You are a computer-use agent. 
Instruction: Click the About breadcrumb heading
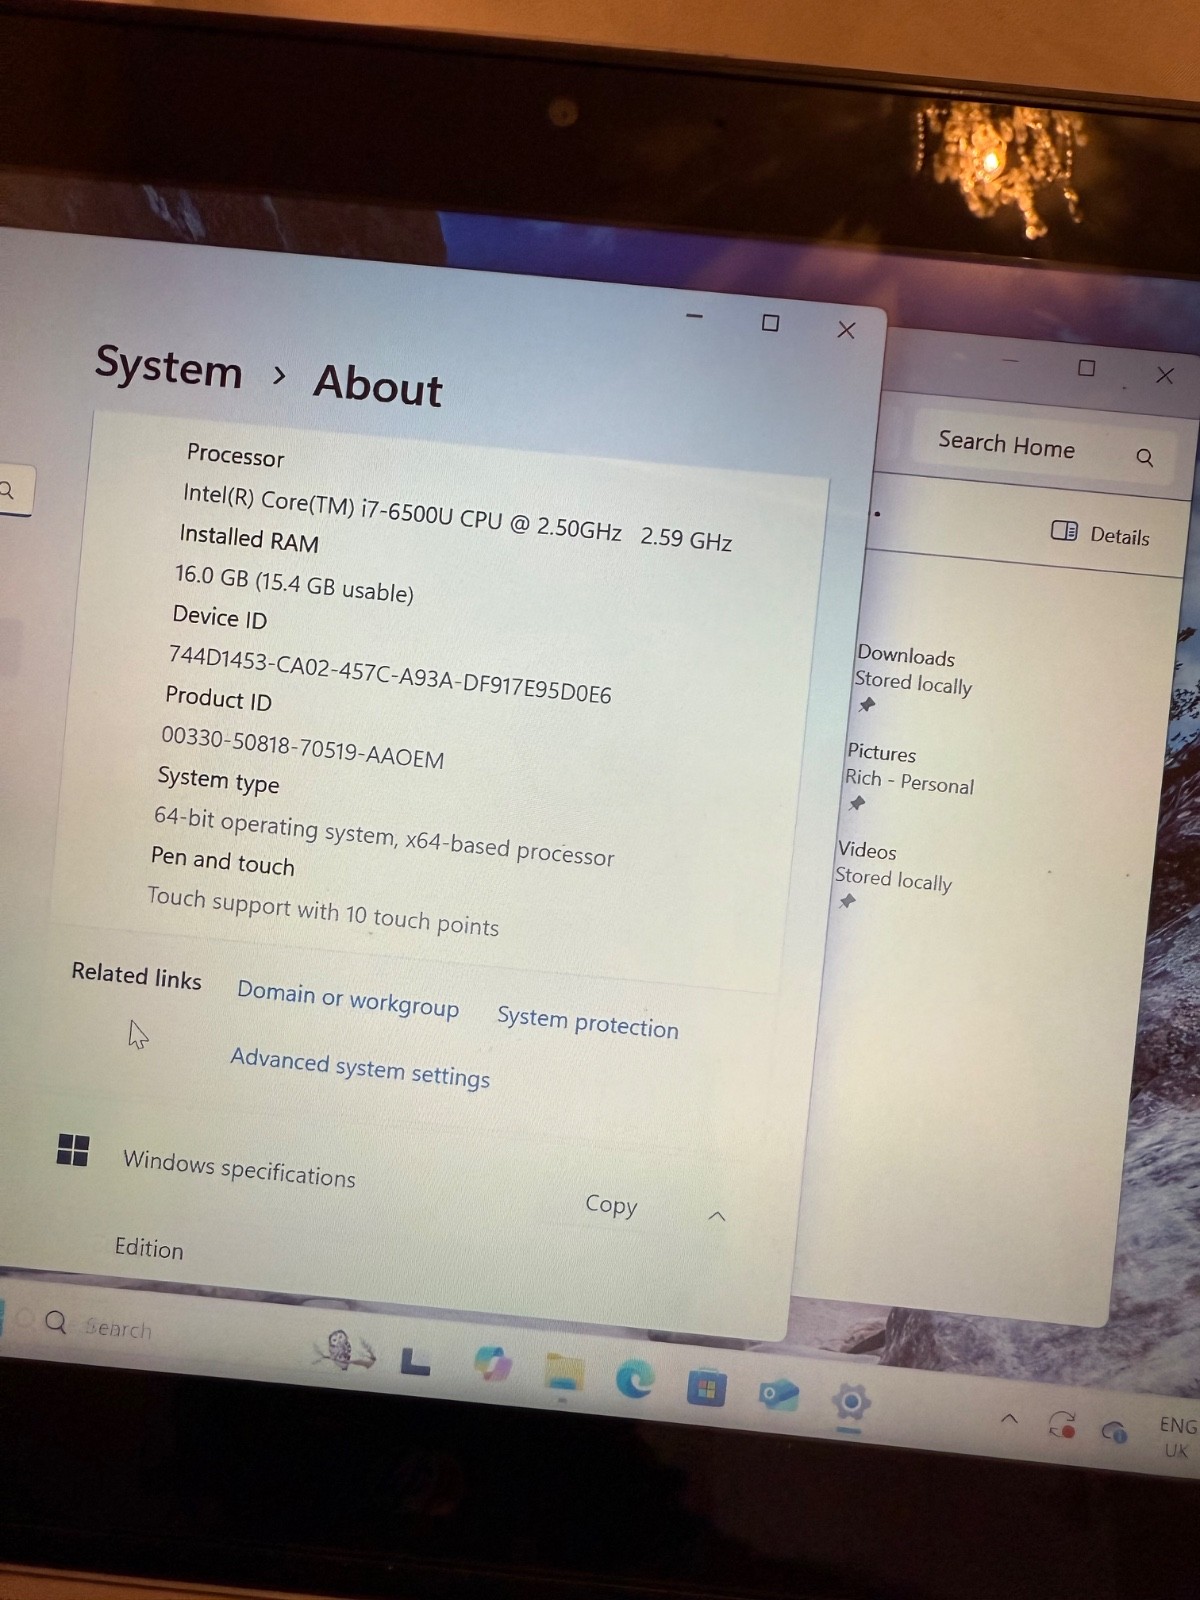click(378, 385)
